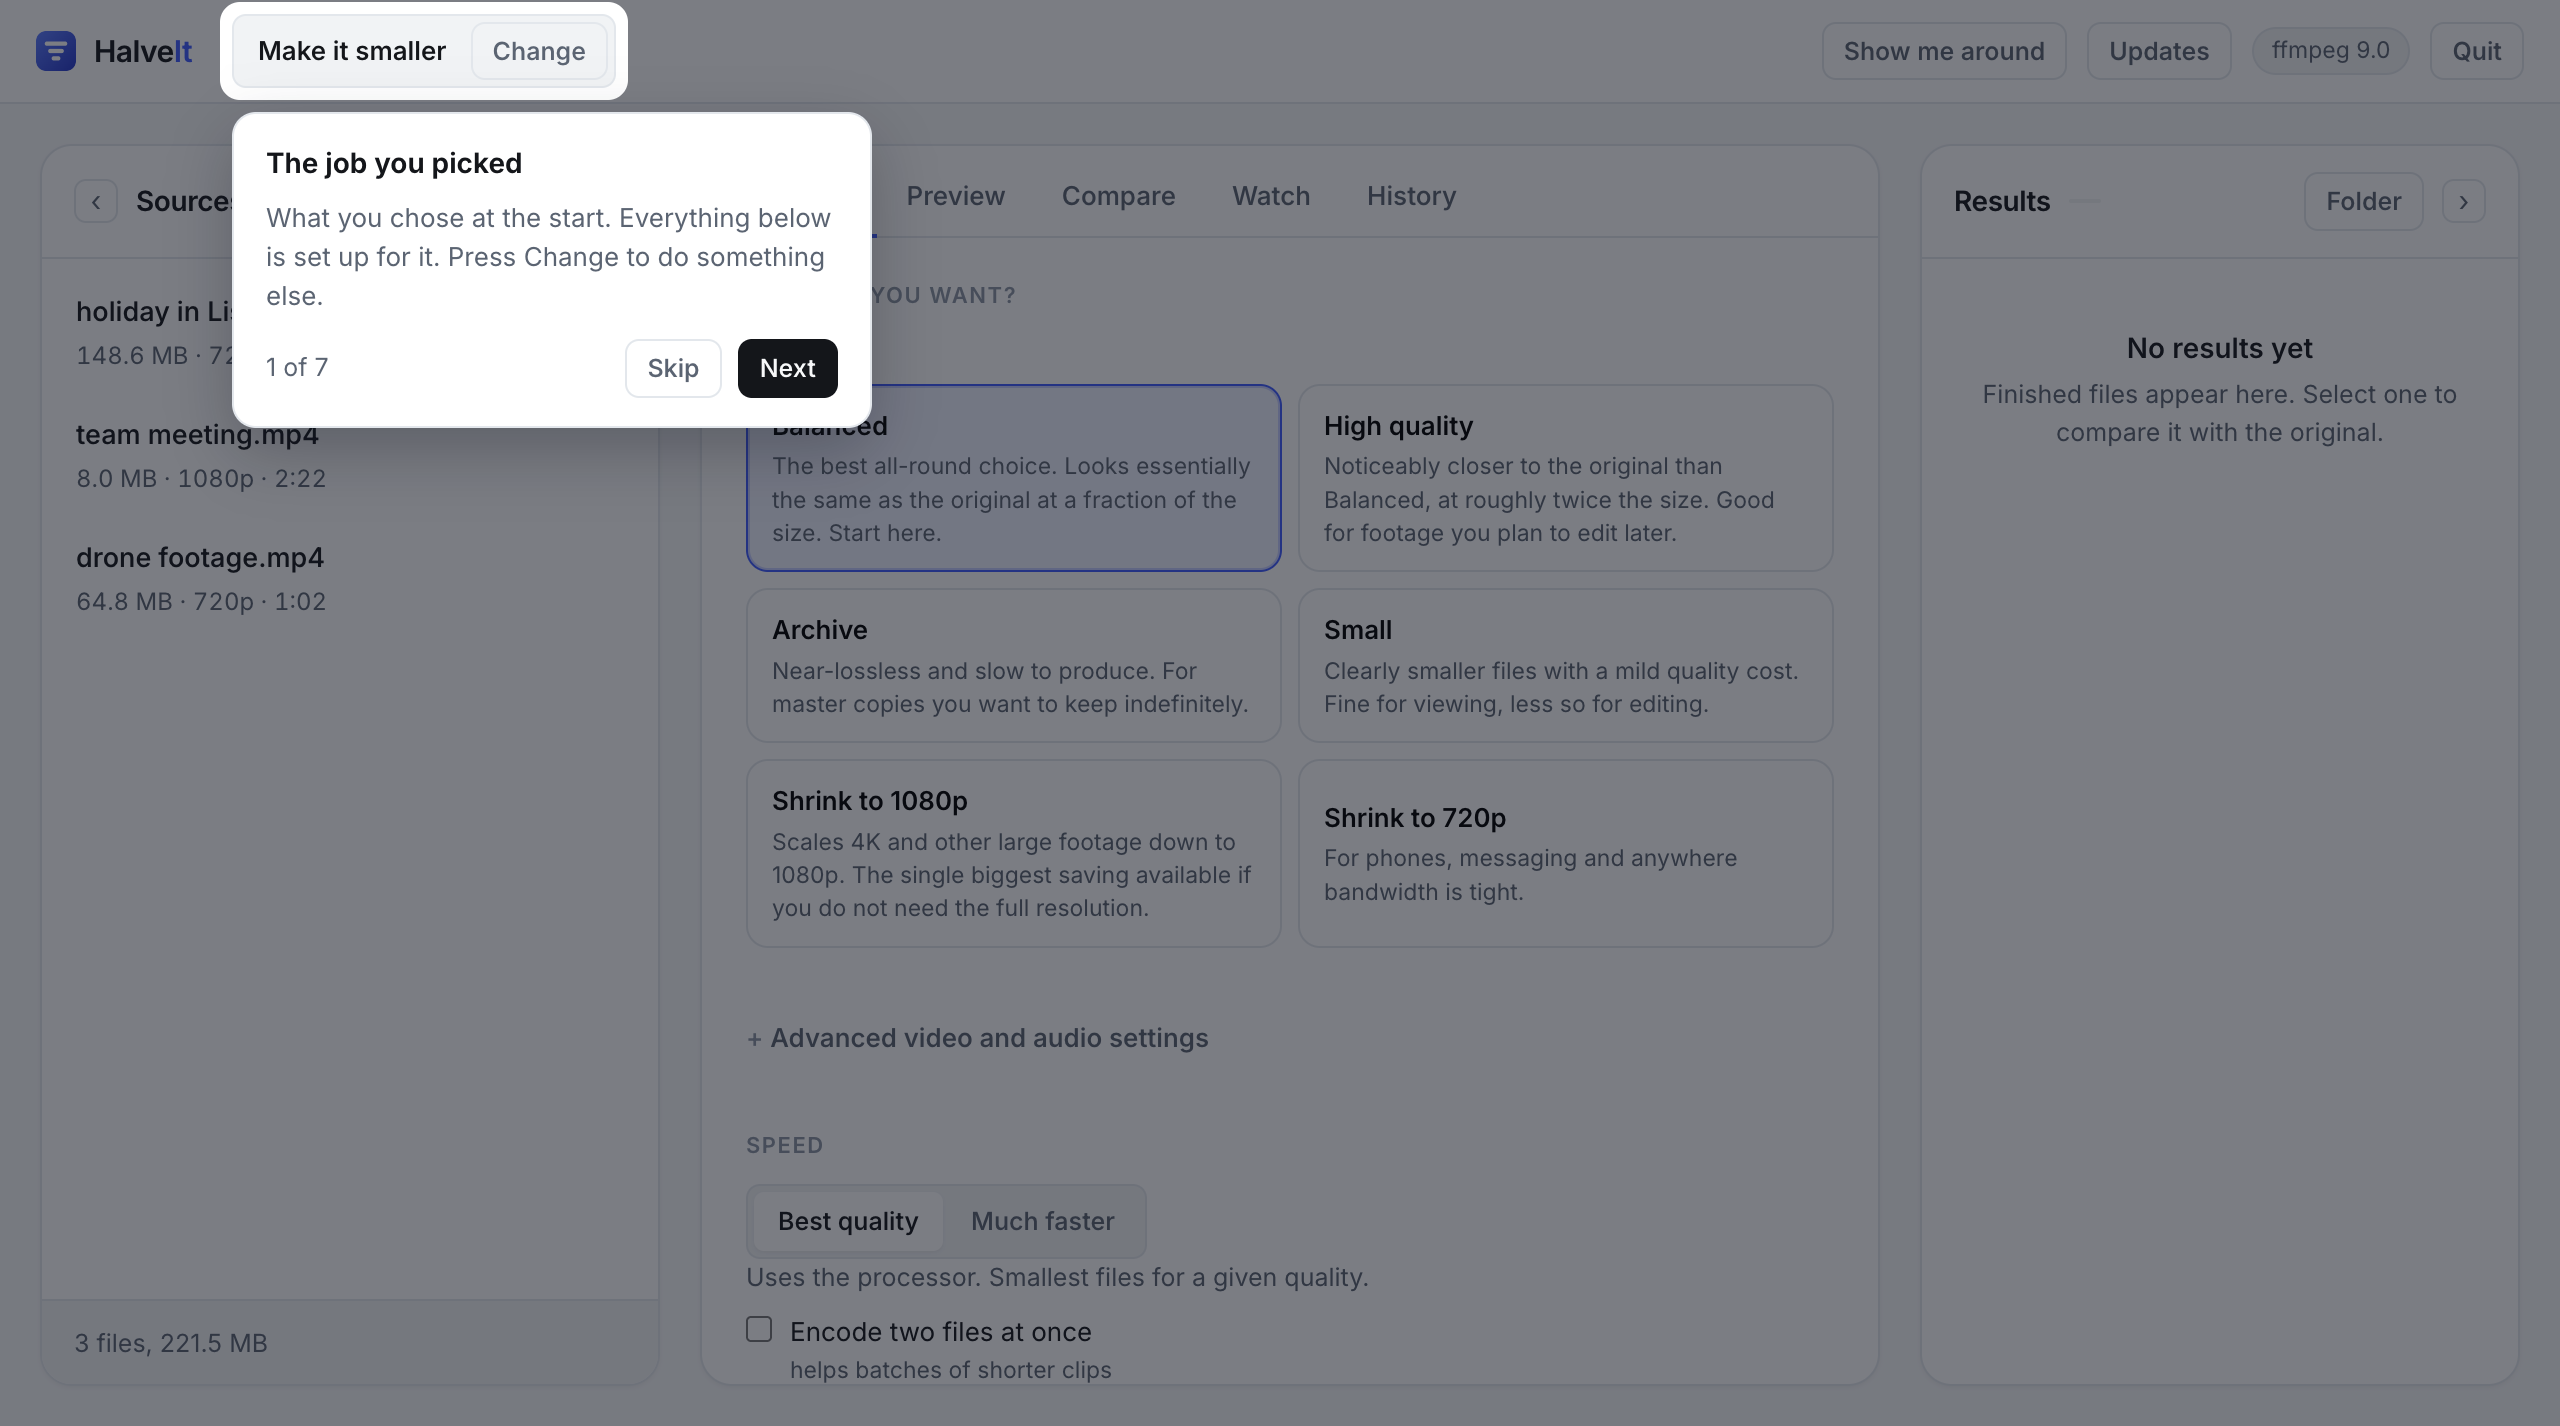This screenshot has height=1426, width=2560.
Task: Open the Results Folder
Action: click(2364, 201)
